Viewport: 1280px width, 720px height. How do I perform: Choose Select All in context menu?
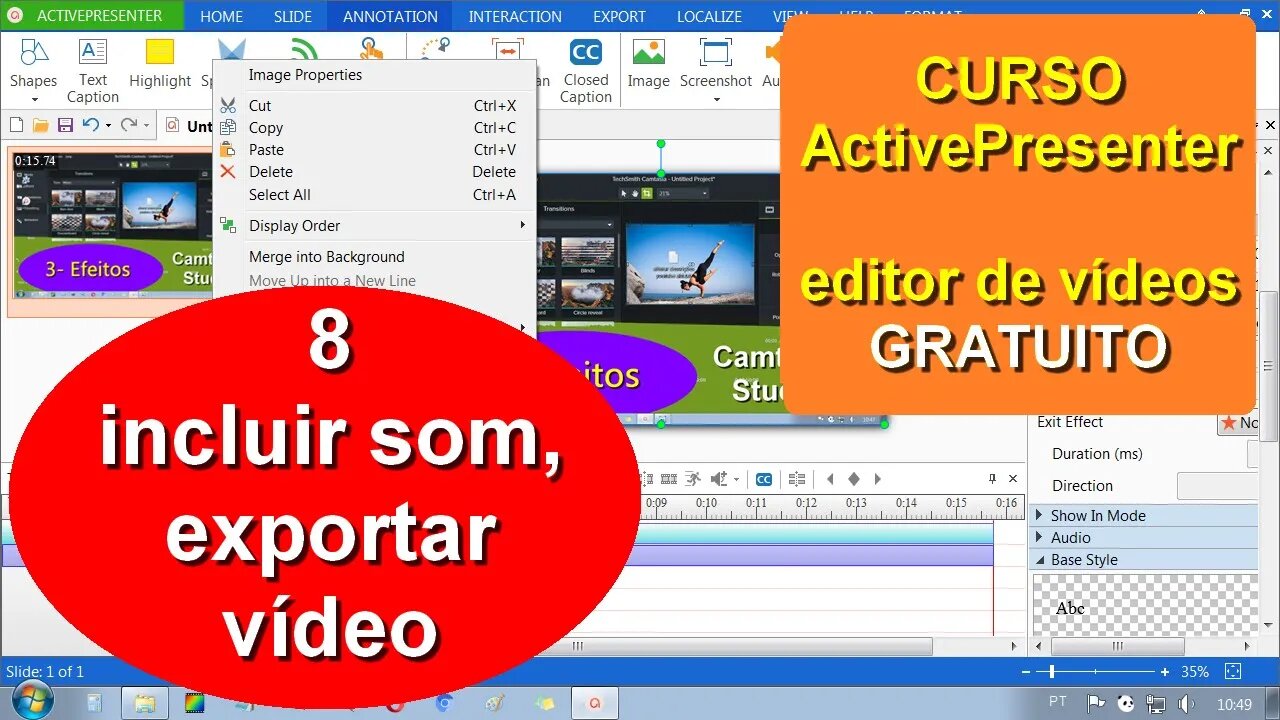pos(374,194)
